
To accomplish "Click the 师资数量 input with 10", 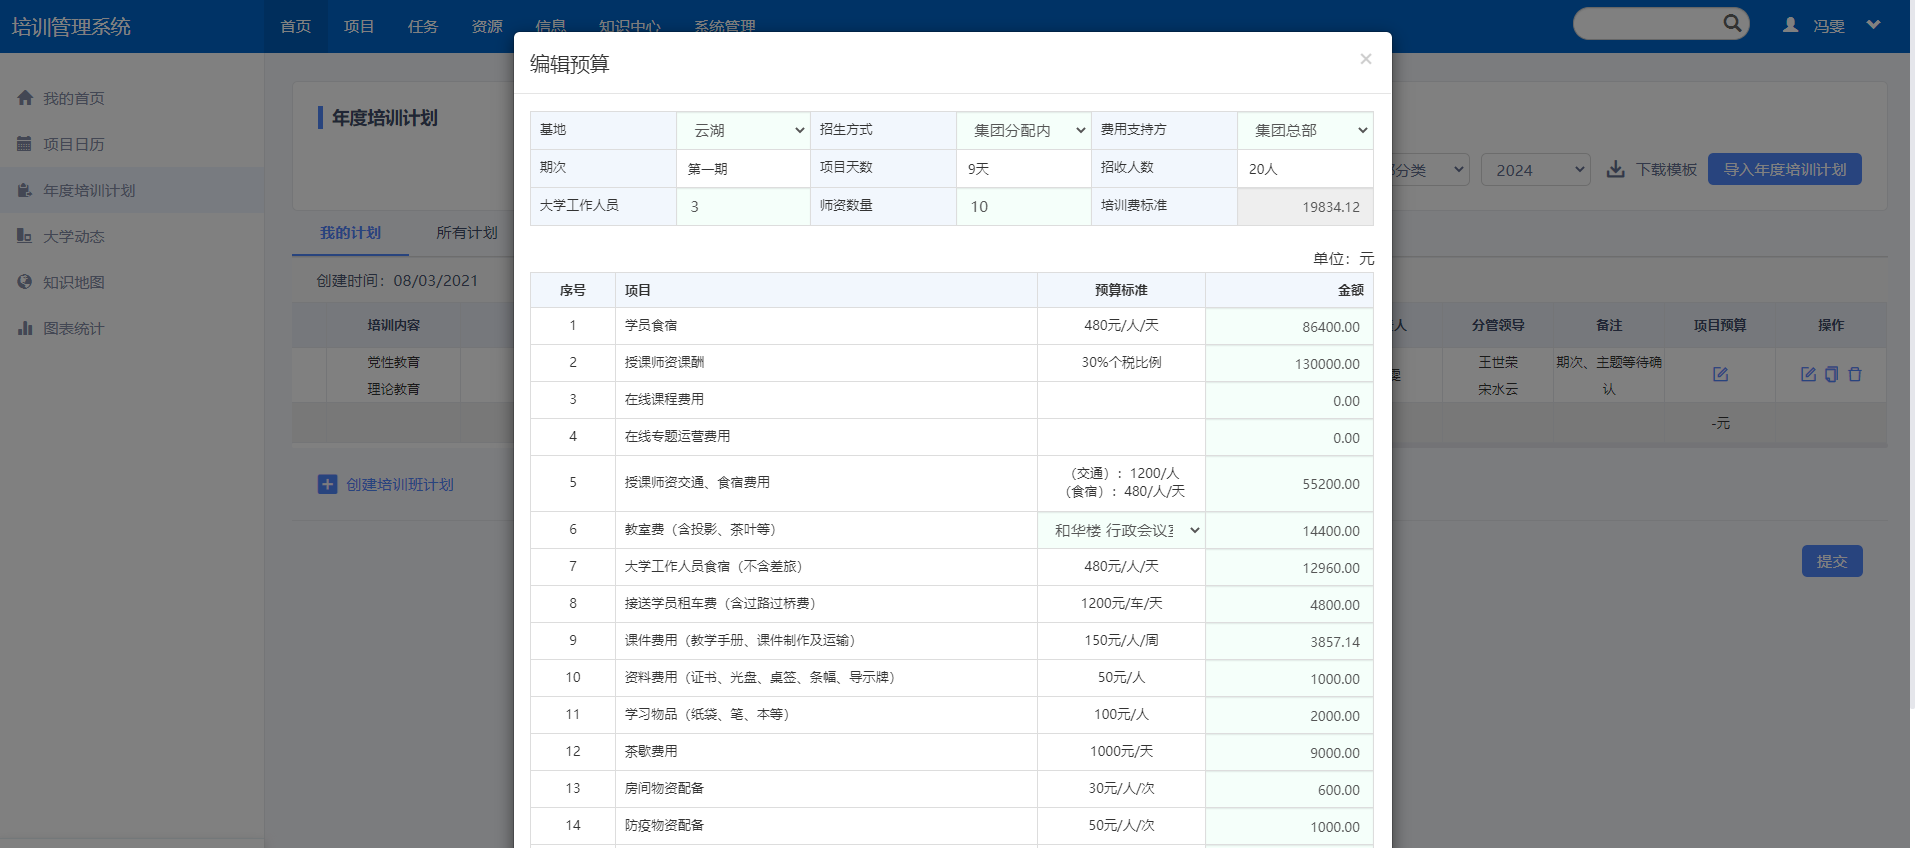I will pos(1023,206).
